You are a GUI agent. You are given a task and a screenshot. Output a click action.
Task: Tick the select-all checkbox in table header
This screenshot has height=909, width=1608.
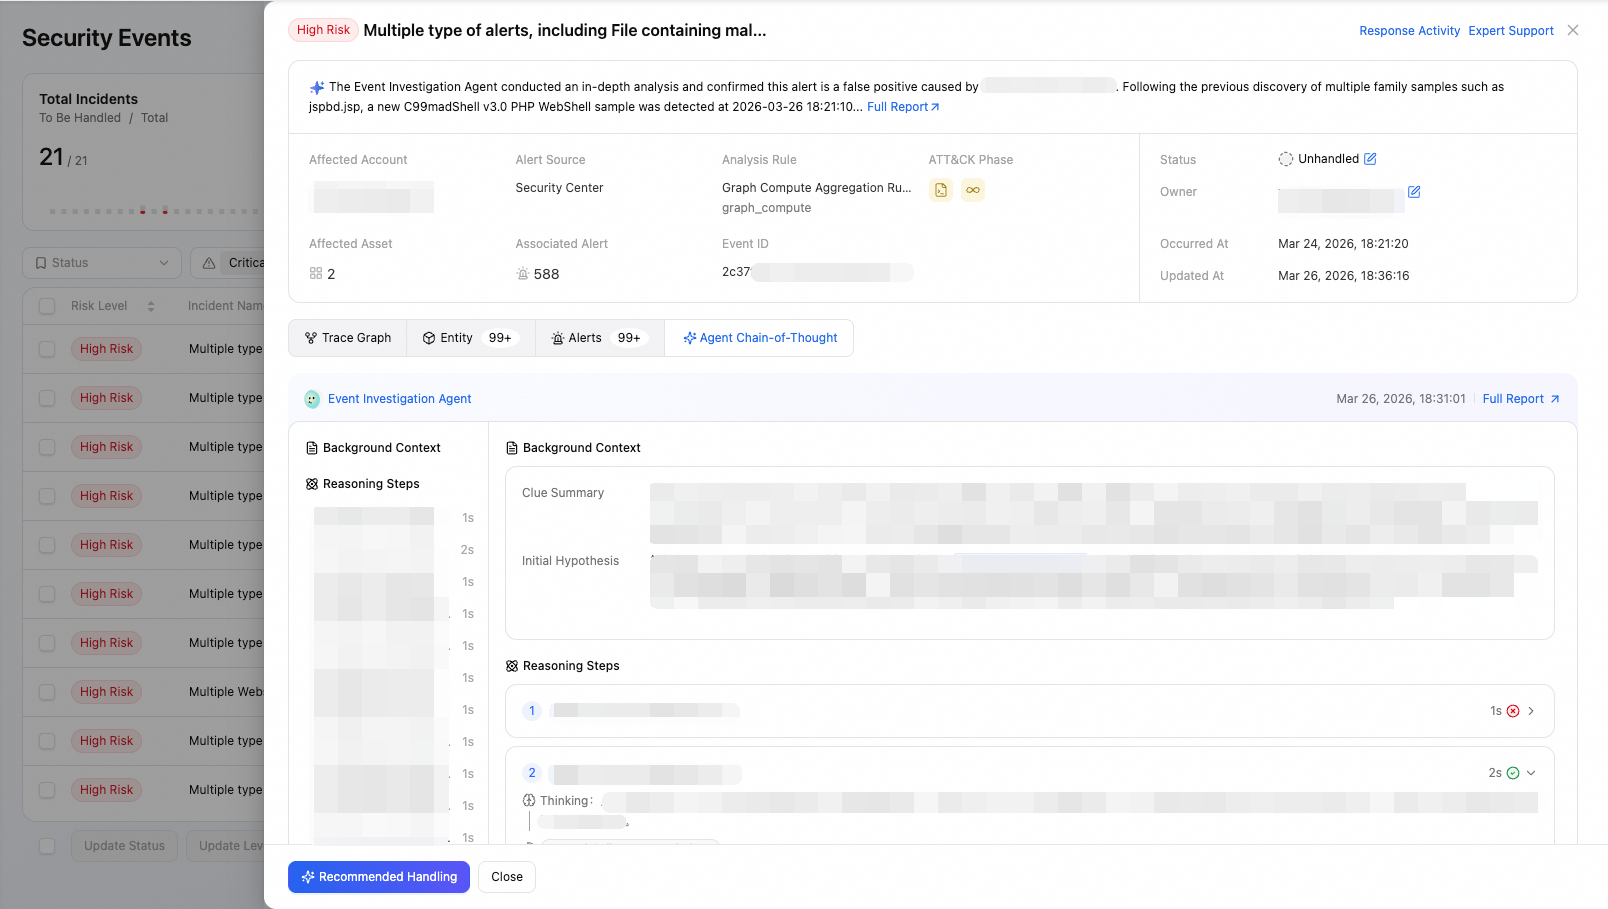point(47,306)
